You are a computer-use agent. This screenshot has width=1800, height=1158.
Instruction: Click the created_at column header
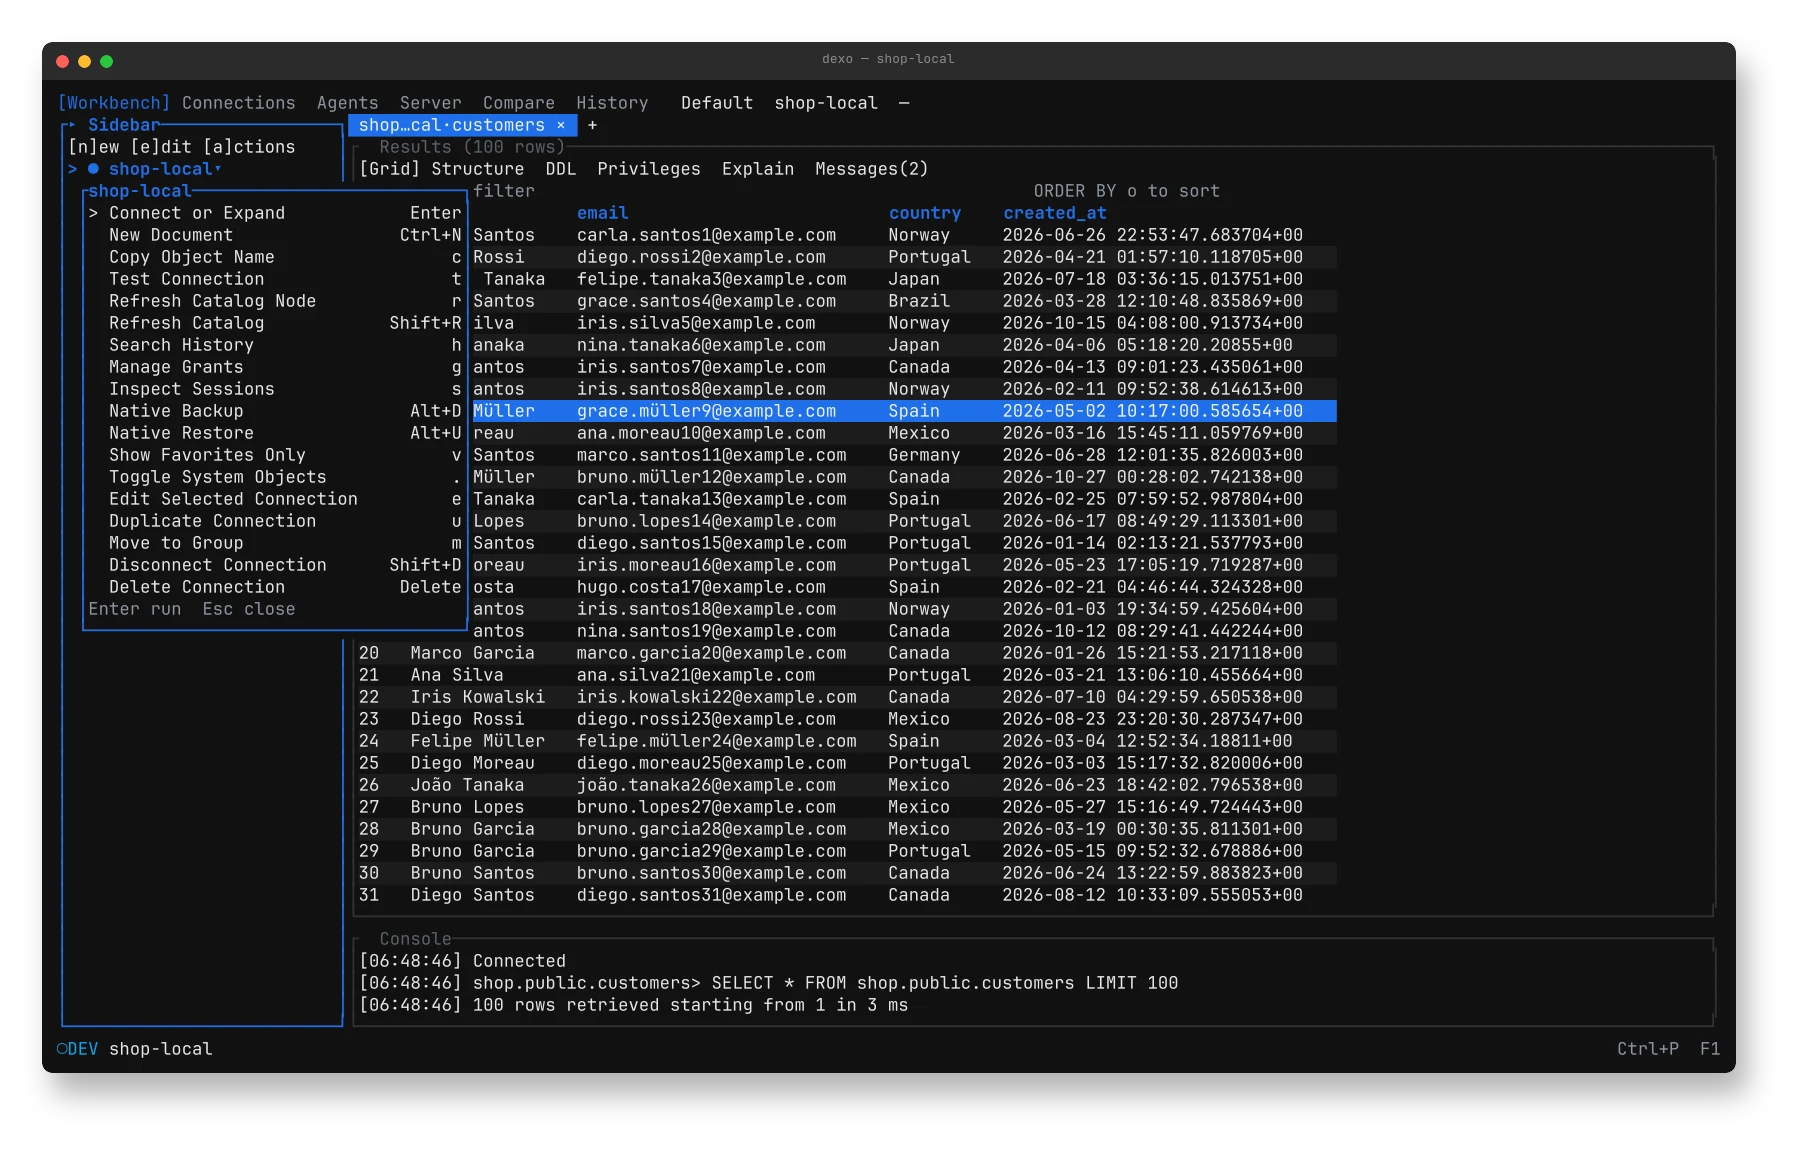(1055, 213)
